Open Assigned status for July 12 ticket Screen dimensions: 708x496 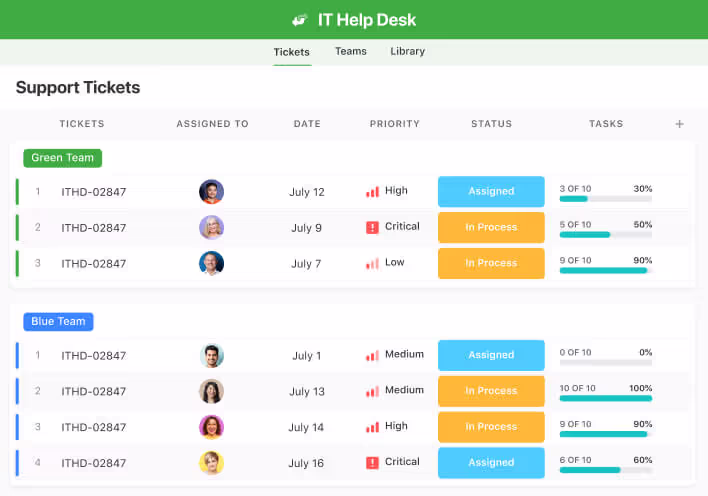point(491,192)
